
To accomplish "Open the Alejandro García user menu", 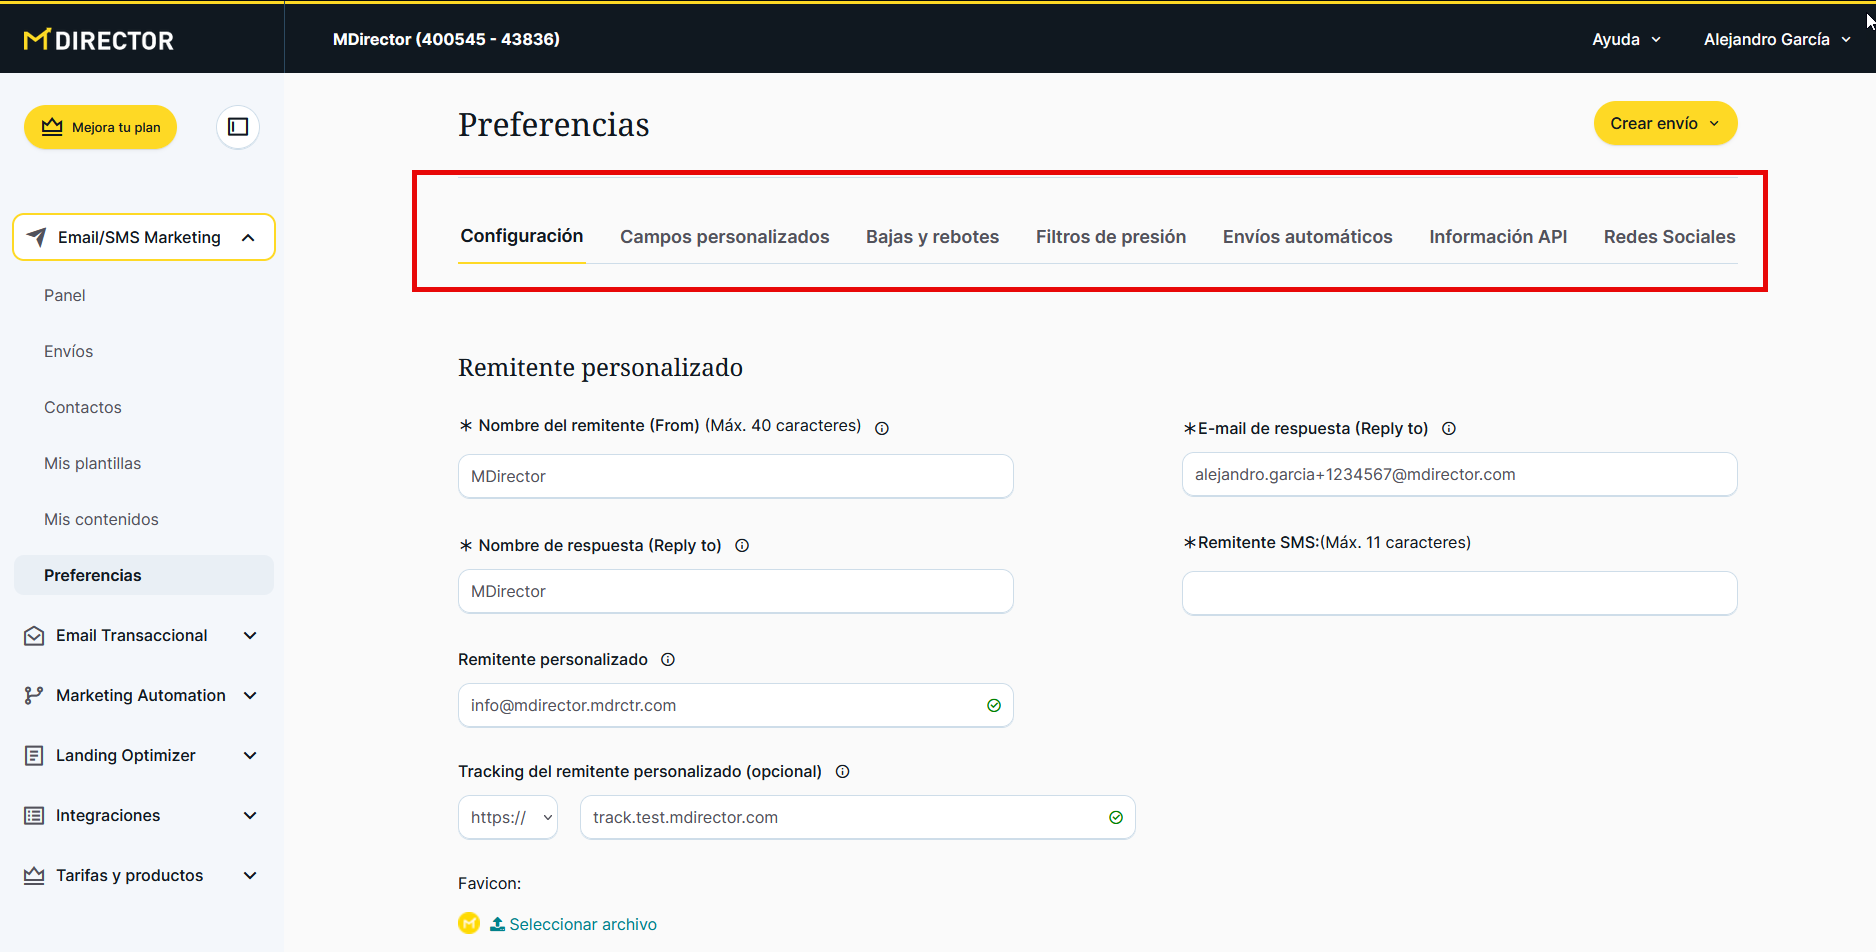I will pos(1776,40).
